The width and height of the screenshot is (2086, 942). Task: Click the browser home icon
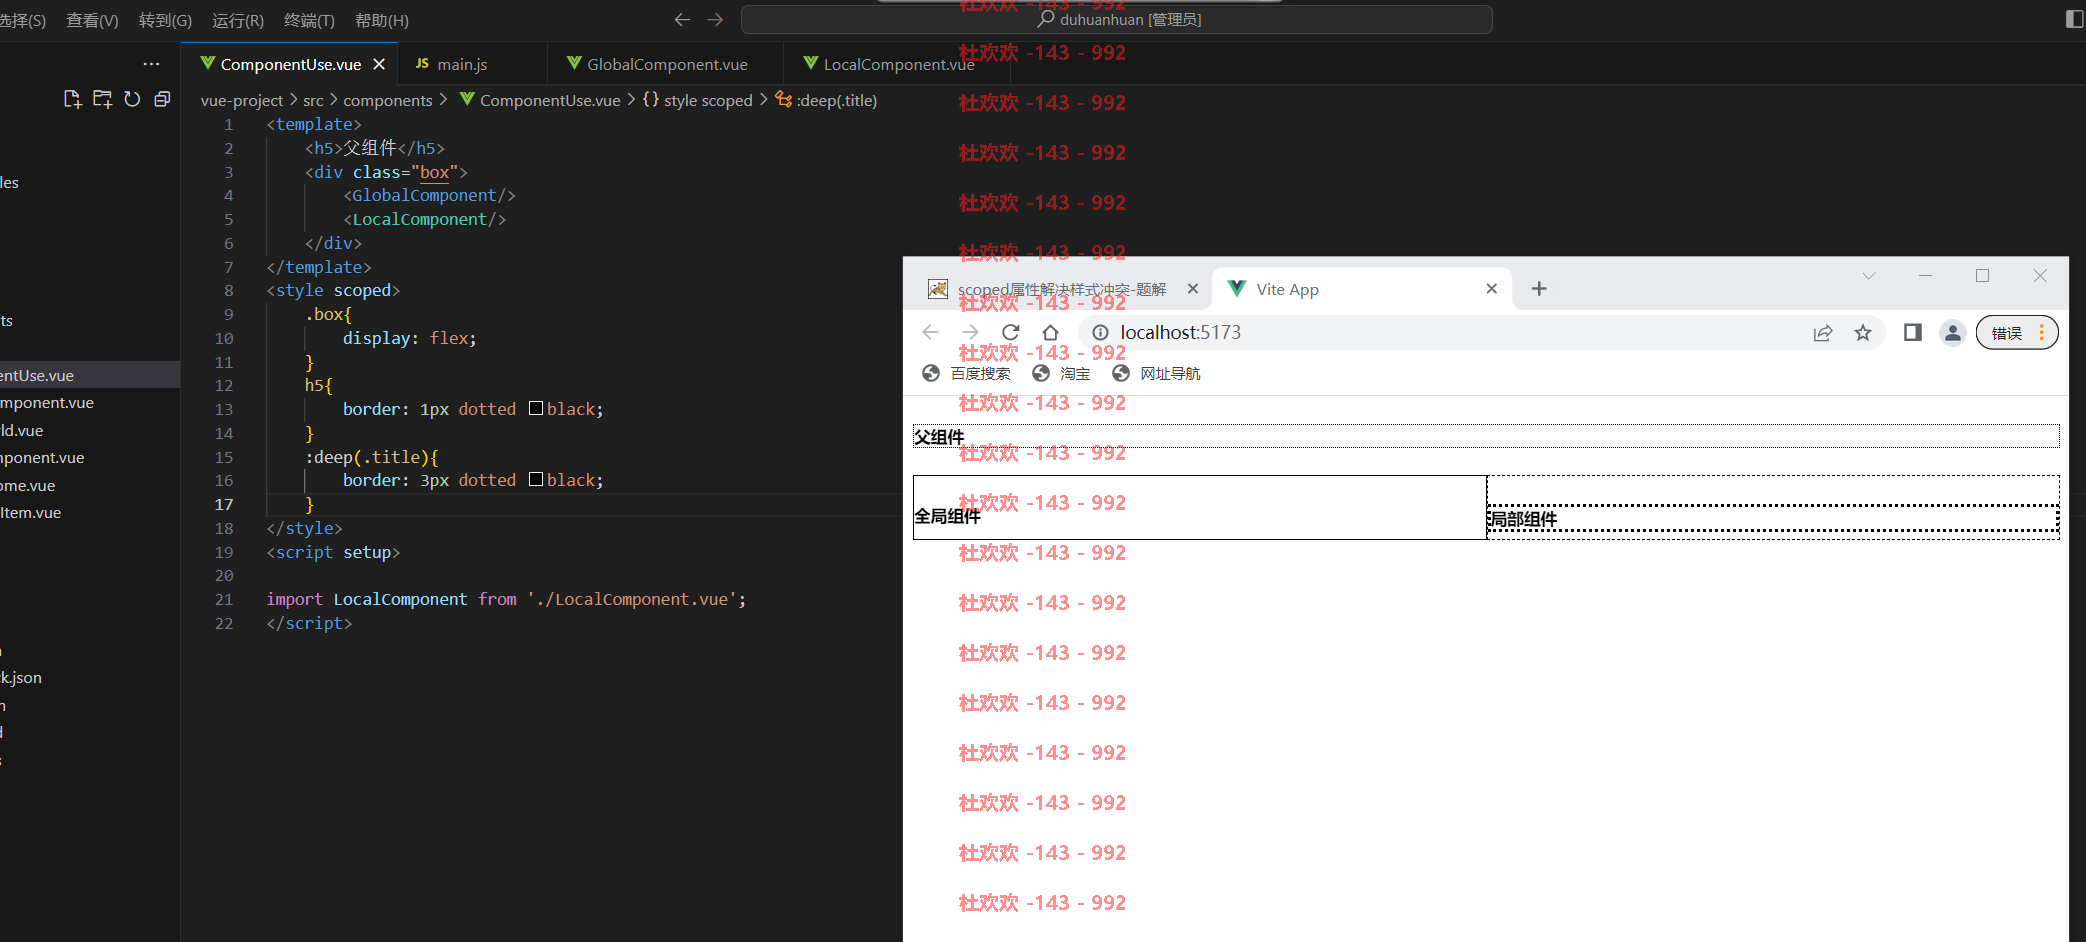(1050, 332)
